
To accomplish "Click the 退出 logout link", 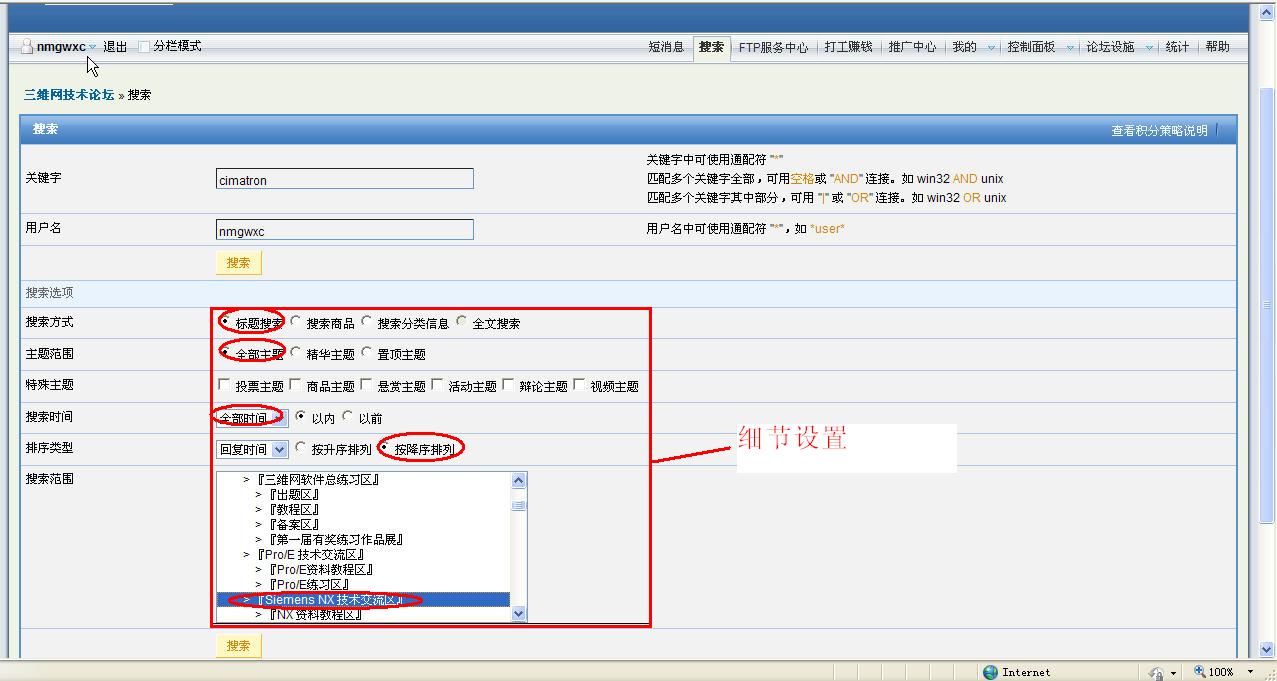I will (115, 46).
